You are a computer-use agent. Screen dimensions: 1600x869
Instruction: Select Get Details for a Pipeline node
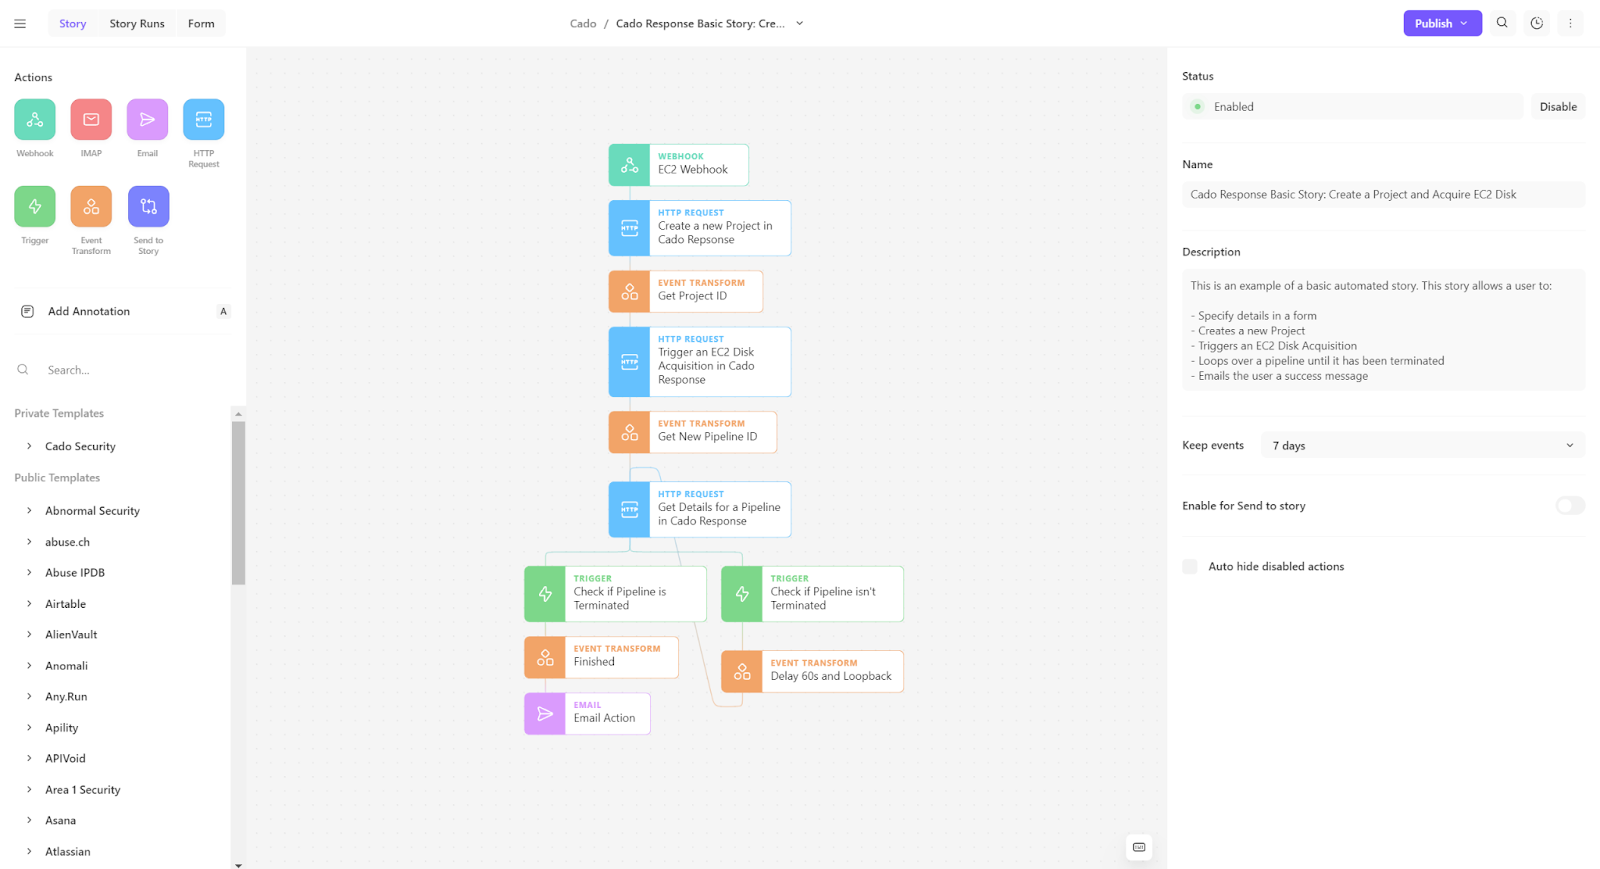point(700,509)
